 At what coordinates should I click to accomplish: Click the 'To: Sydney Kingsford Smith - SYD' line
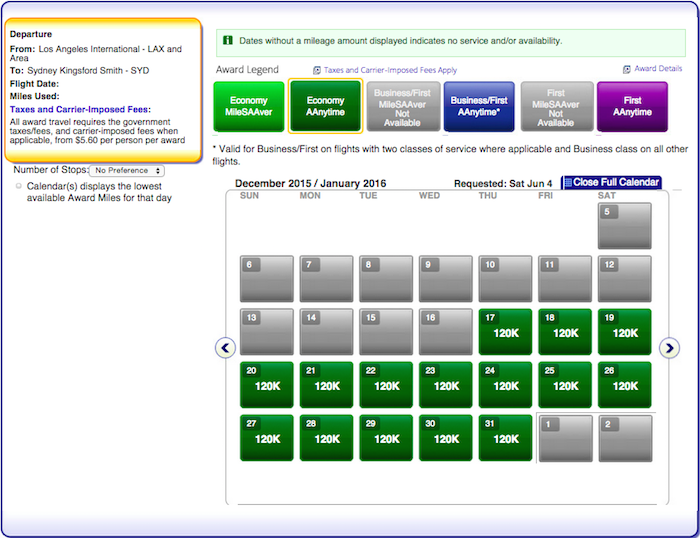79,71
